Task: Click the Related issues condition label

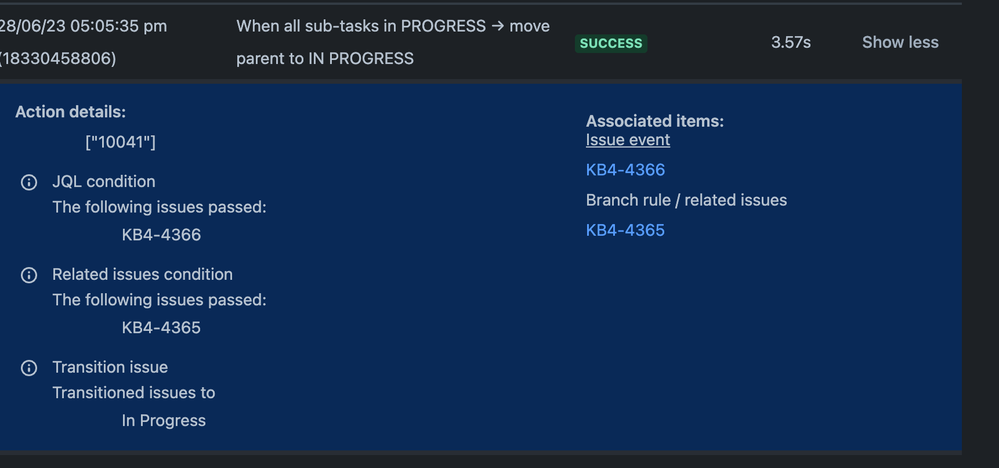Action: click(x=142, y=274)
